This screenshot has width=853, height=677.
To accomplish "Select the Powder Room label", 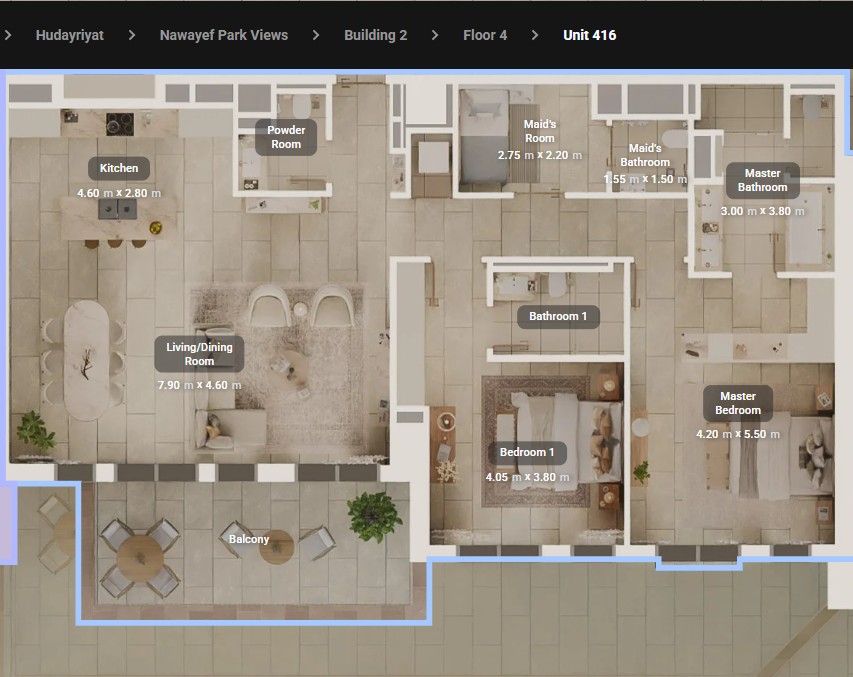I will point(286,137).
